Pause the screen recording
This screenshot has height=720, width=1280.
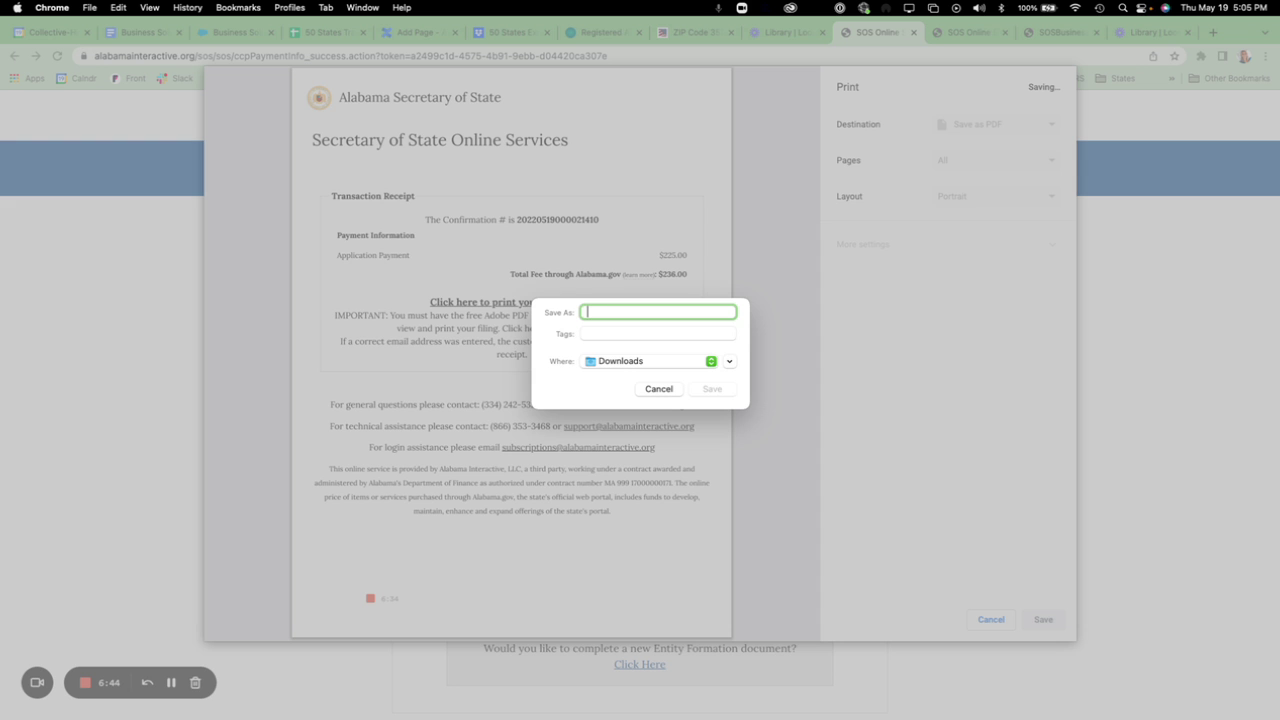pyautogui.click(x=171, y=683)
